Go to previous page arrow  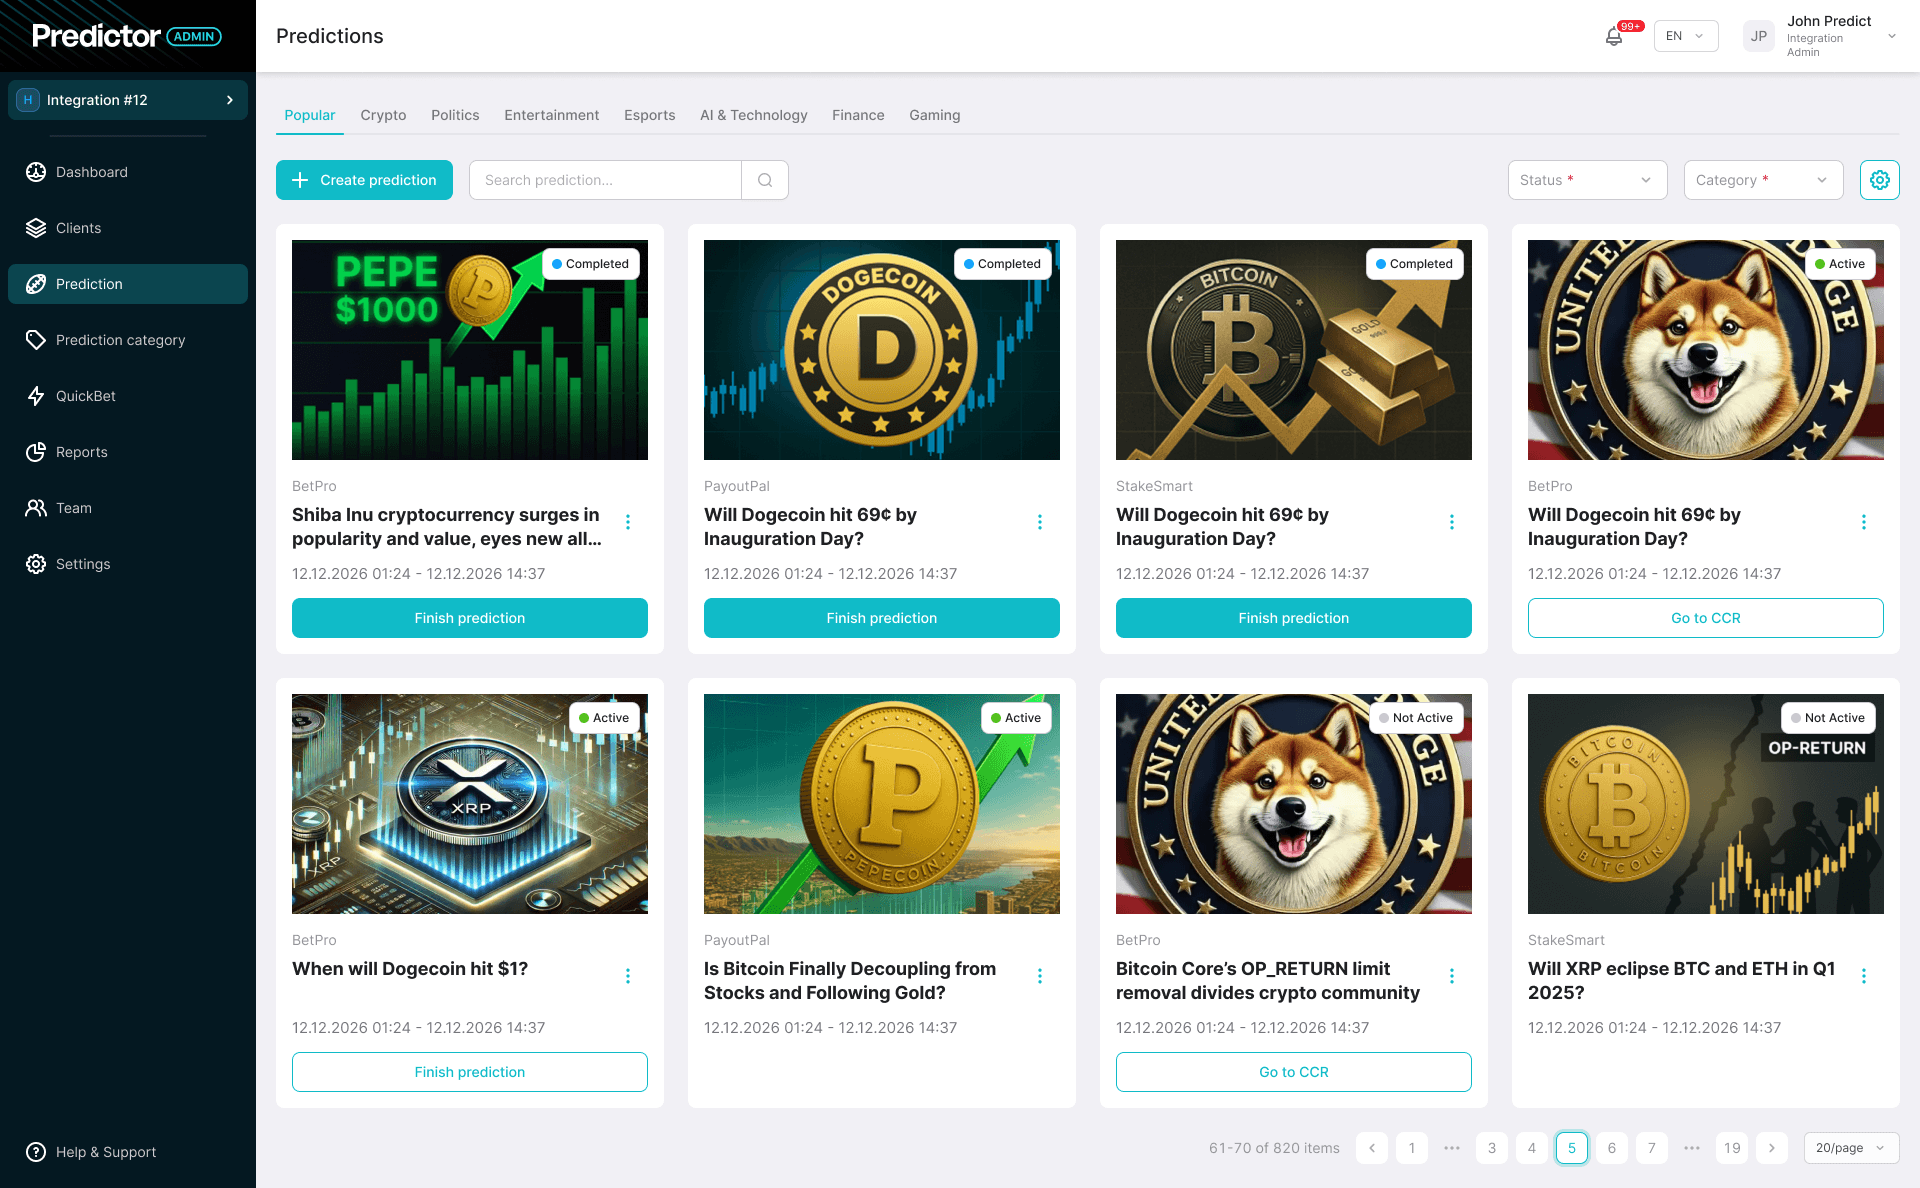[1372, 1148]
